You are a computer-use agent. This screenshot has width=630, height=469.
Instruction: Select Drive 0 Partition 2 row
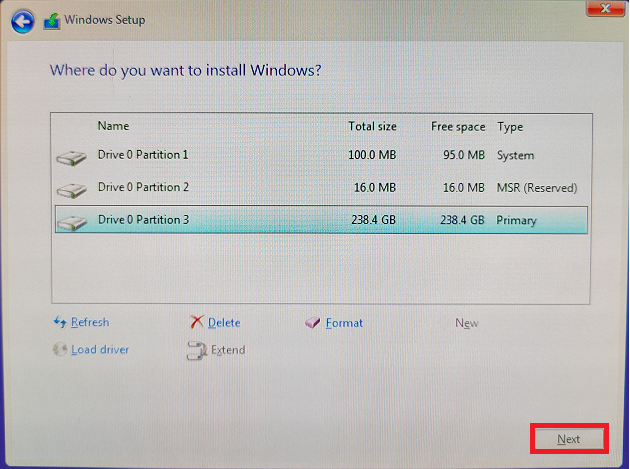(321, 188)
